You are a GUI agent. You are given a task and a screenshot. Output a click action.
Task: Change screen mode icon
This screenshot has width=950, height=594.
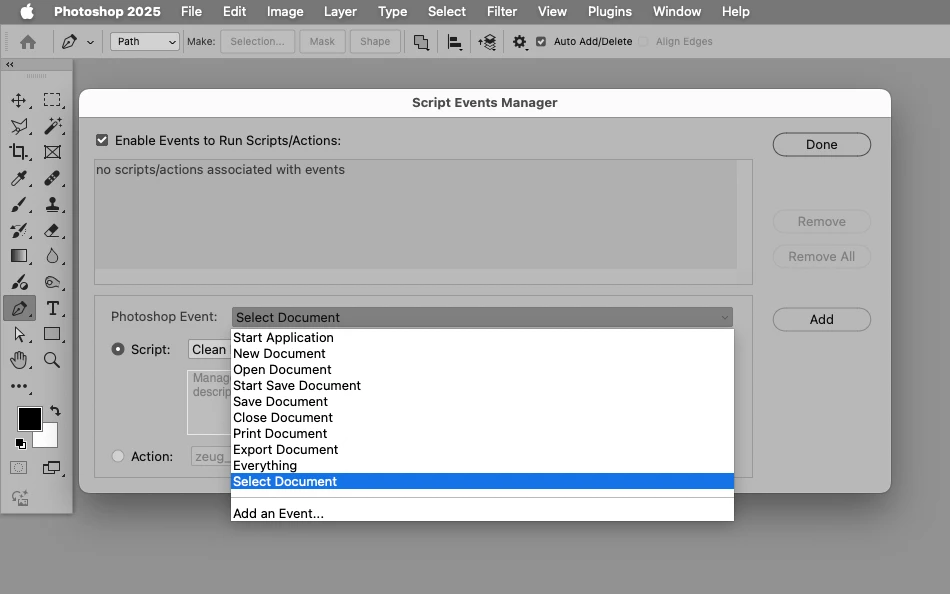(x=51, y=468)
